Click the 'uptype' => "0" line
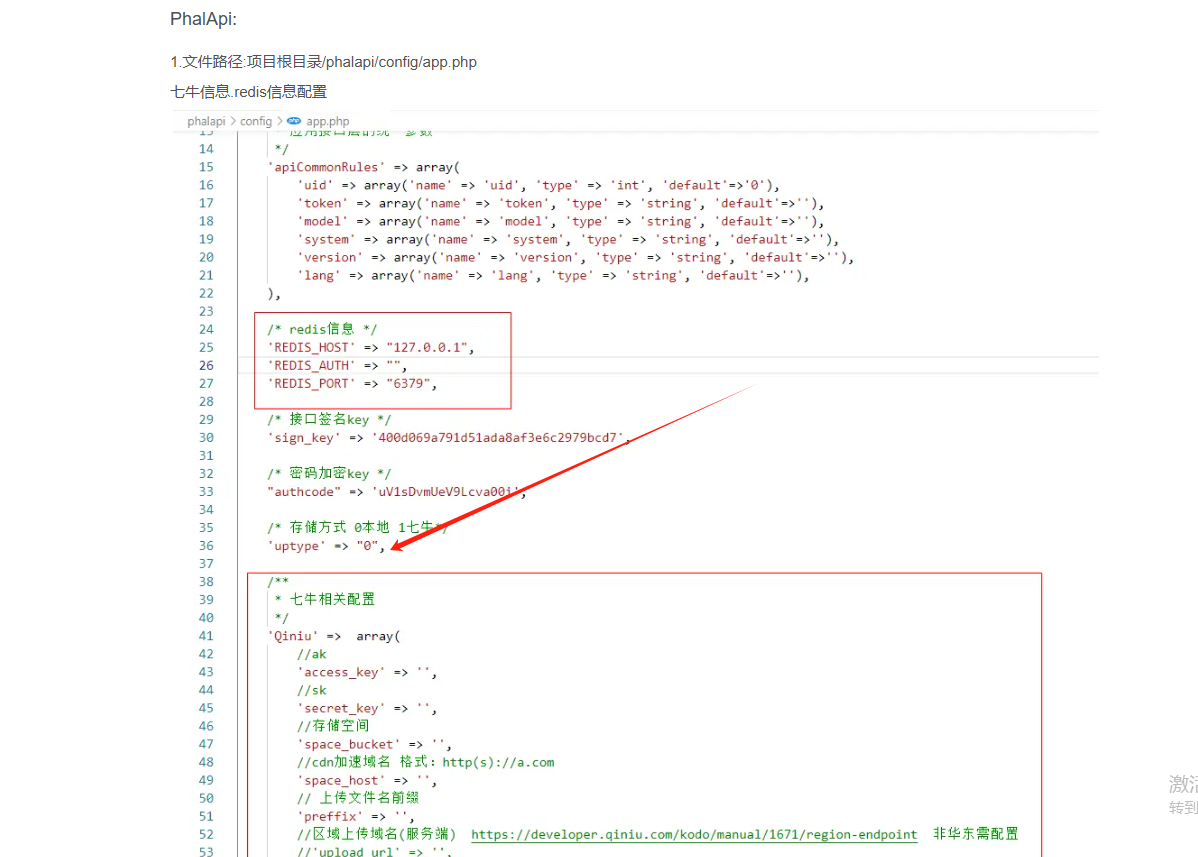Screen dimensions: 1198x857 (326, 545)
